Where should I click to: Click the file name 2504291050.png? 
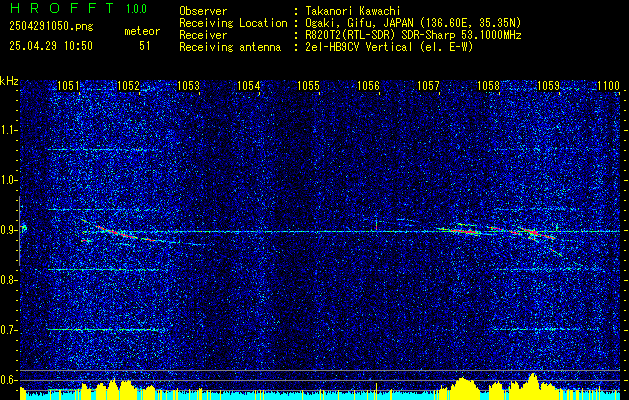coord(51,27)
